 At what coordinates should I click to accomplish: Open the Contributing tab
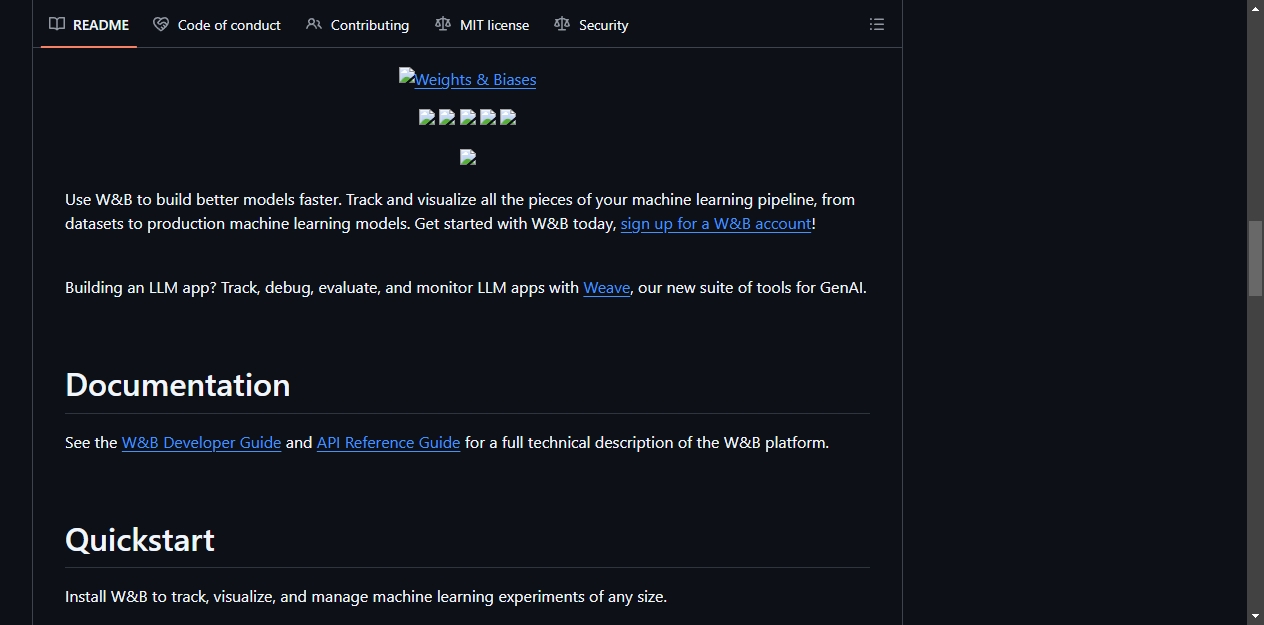[x=358, y=25]
